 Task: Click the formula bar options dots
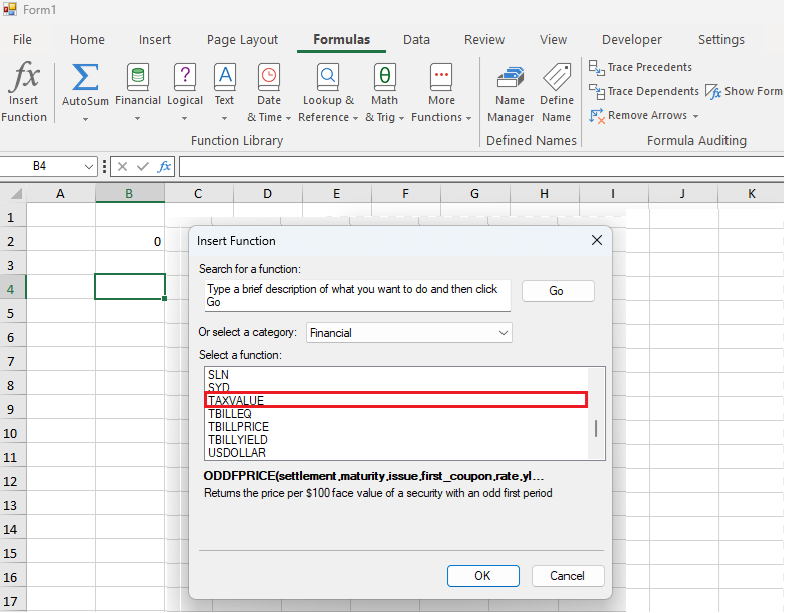pyautogui.click(x=104, y=166)
